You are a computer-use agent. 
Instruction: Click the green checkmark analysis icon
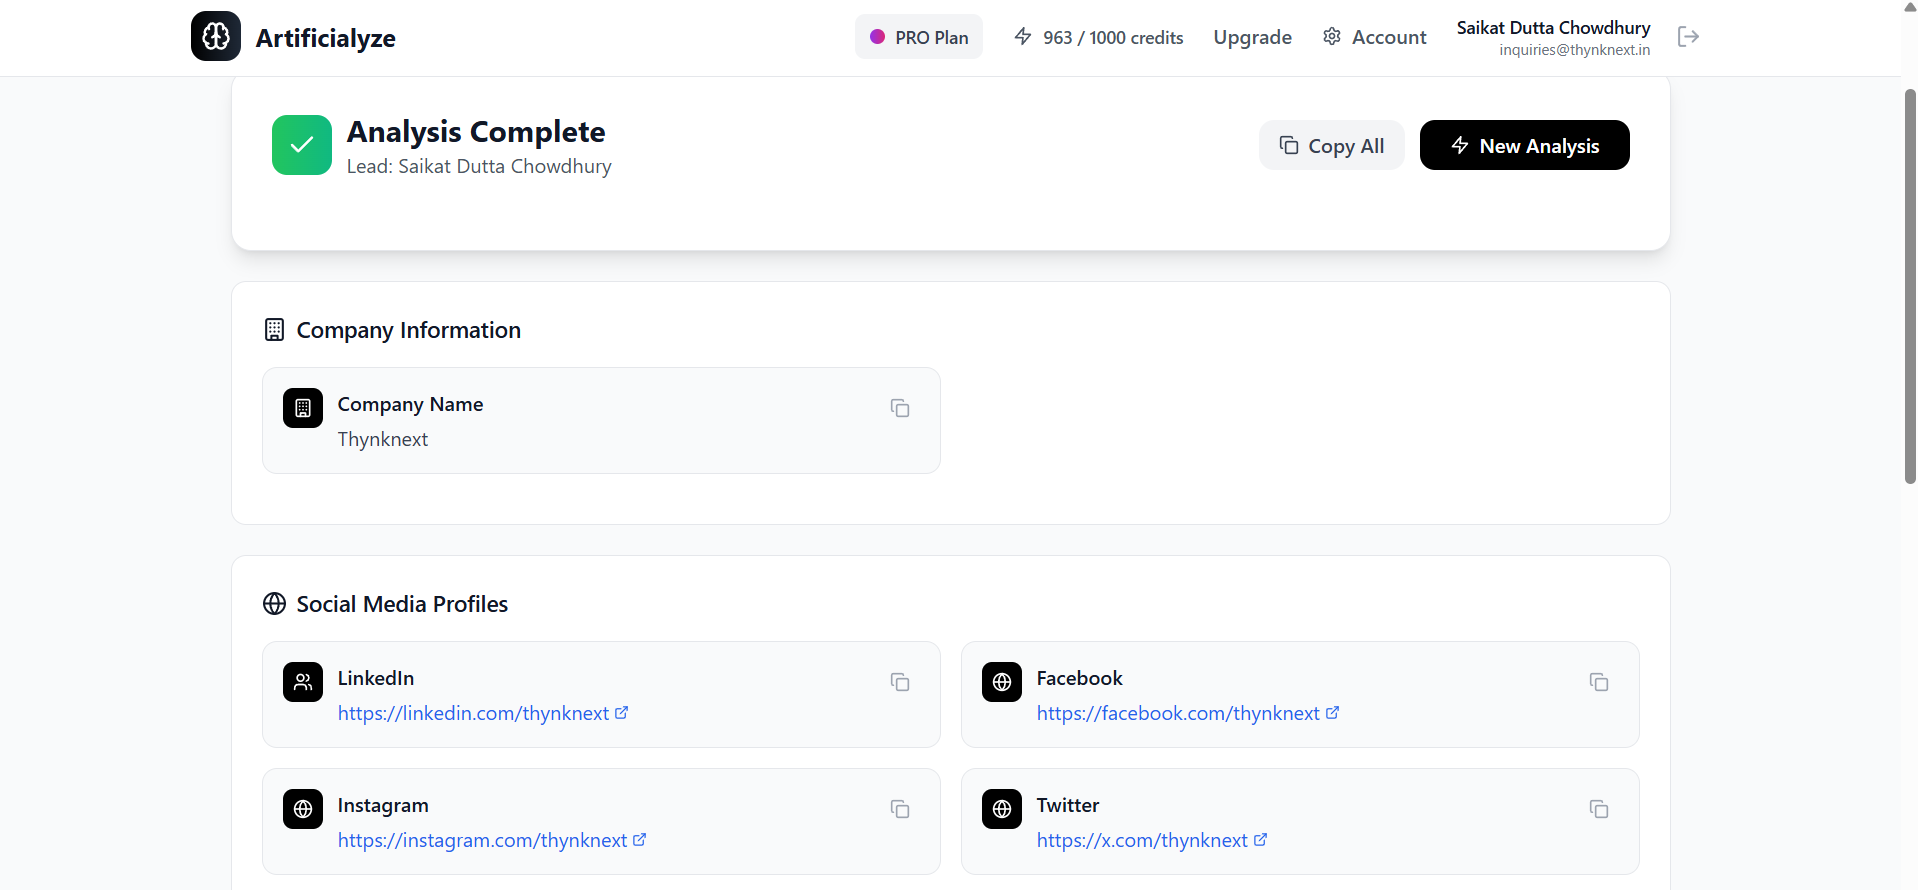302,145
